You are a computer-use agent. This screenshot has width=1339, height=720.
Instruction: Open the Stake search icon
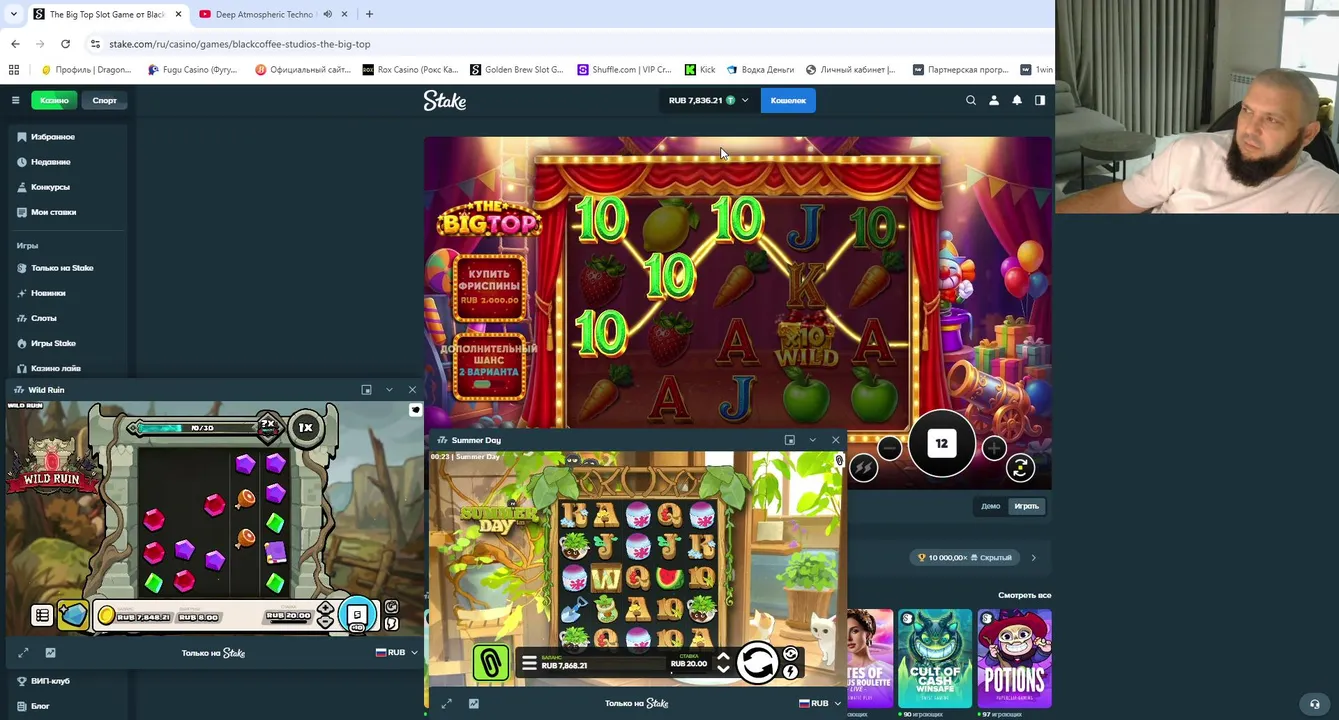pyautogui.click(x=971, y=100)
